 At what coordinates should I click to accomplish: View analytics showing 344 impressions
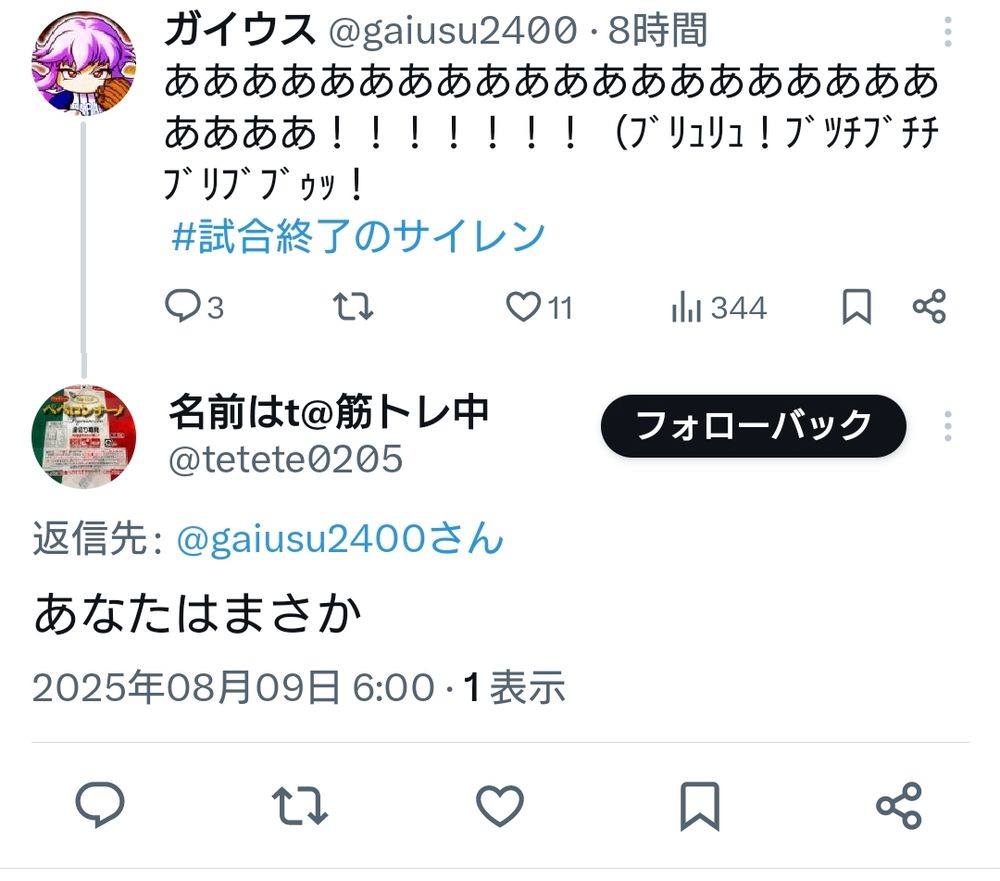(x=719, y=307)
